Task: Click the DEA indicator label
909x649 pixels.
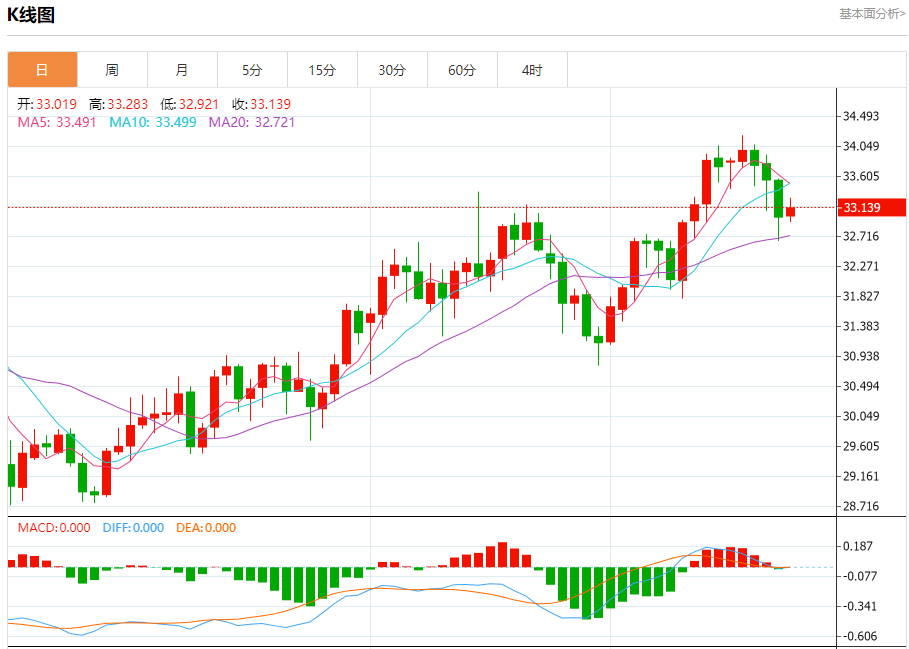Action: point(205,527)
